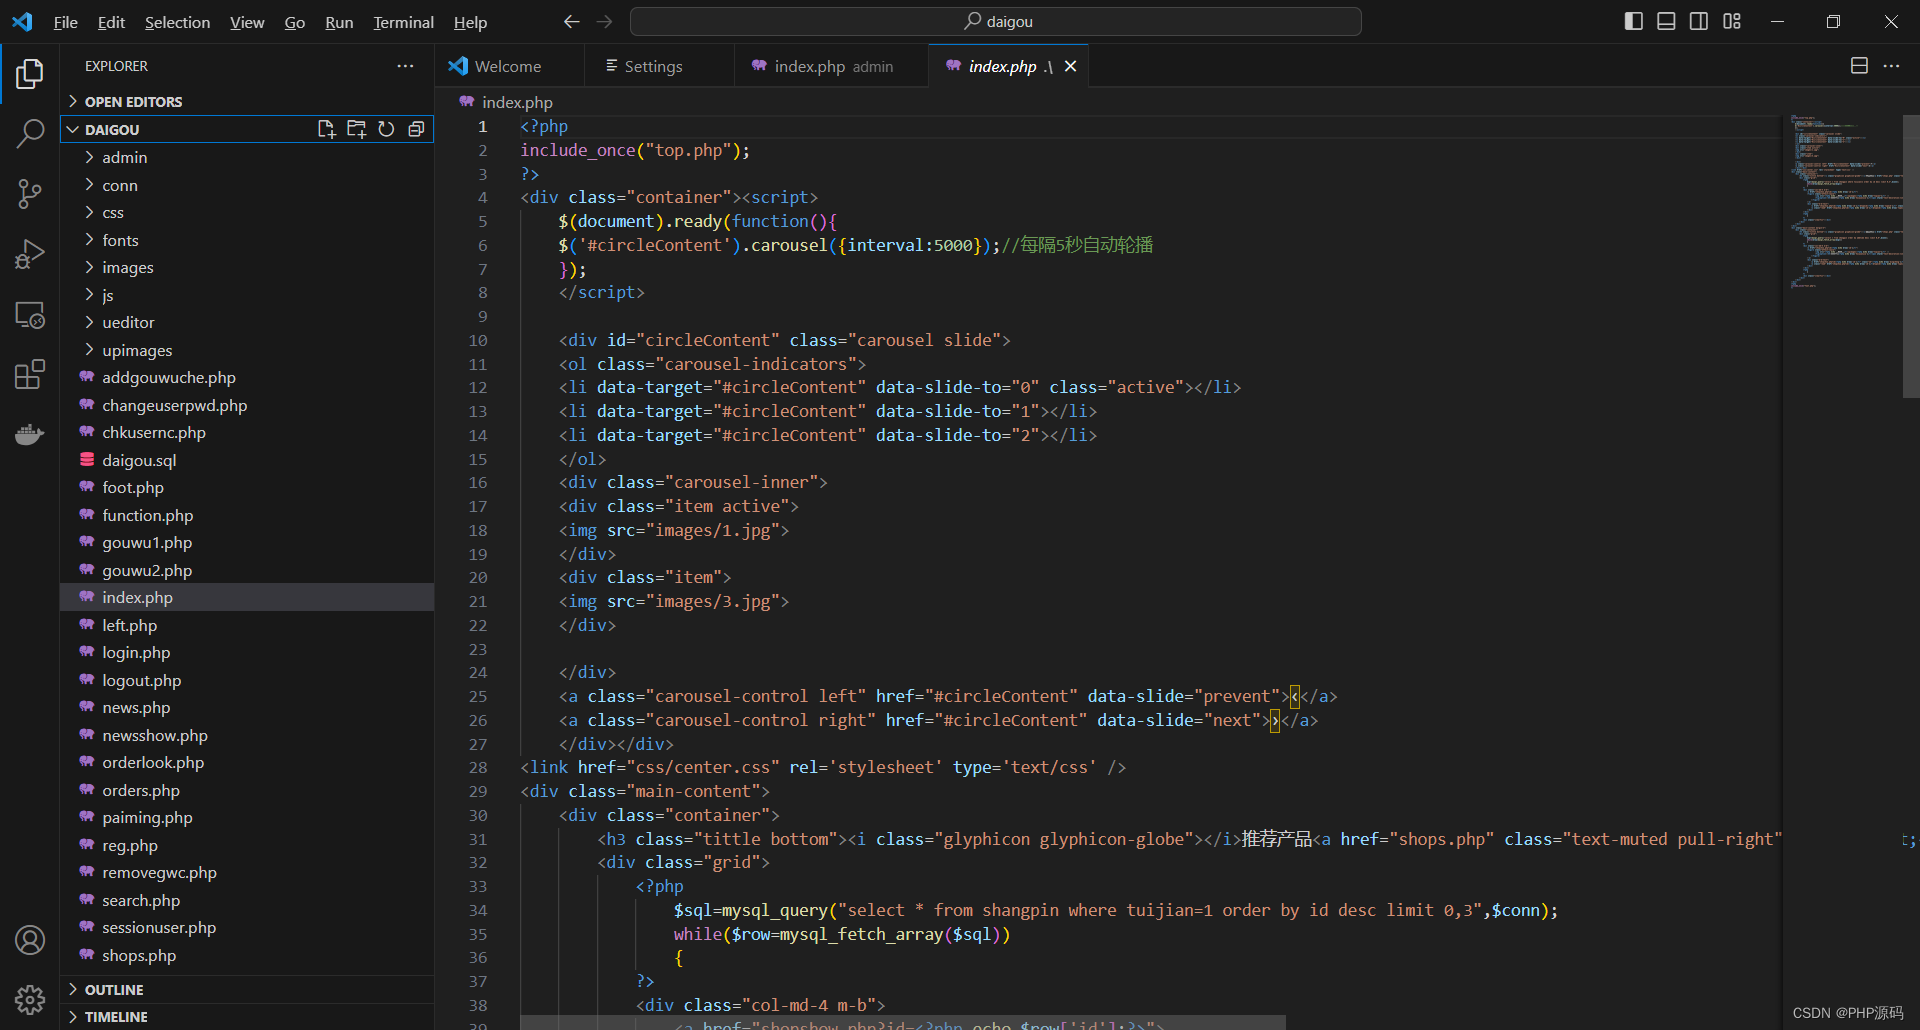
Task: Expand the upimages folder
Action: 247,350
